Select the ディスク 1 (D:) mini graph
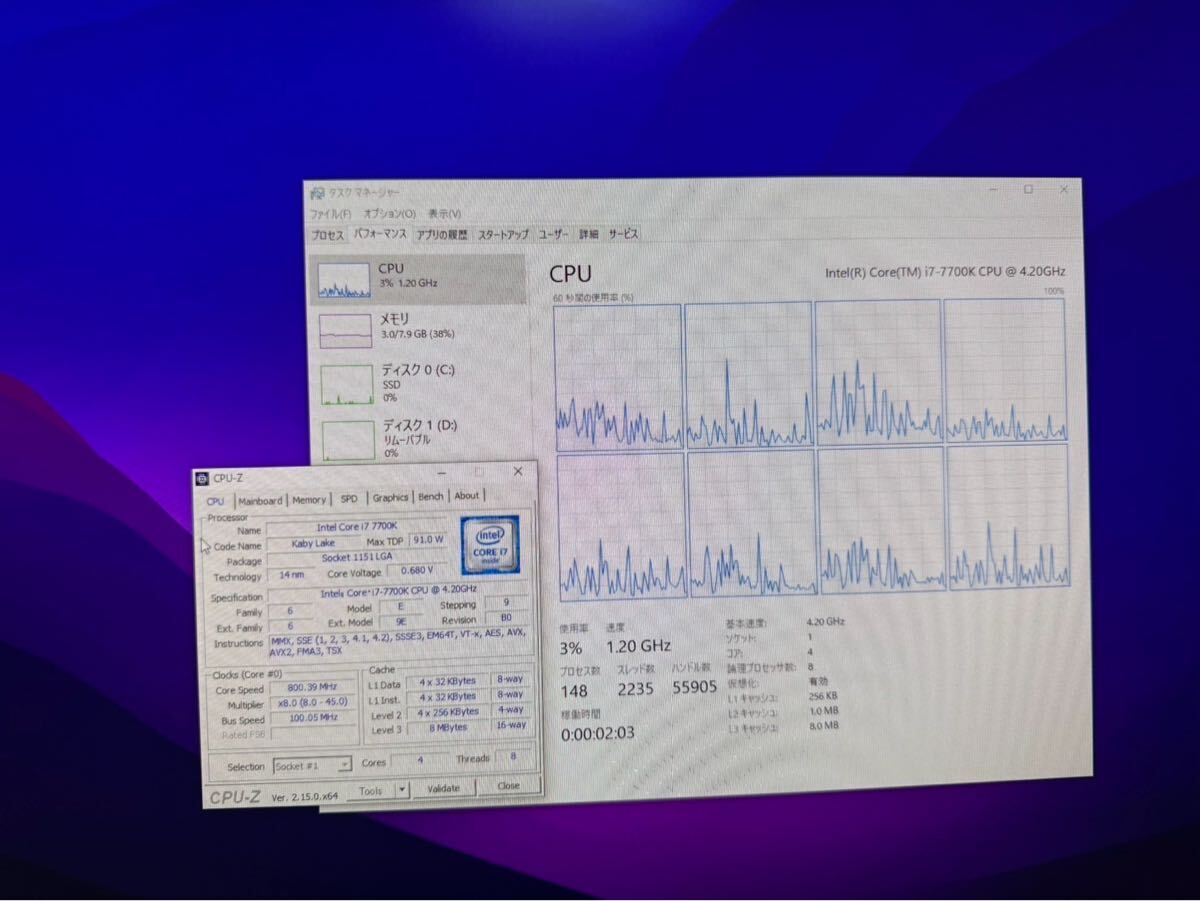This screenshot has width=1200, height=901. pos(348,441)
